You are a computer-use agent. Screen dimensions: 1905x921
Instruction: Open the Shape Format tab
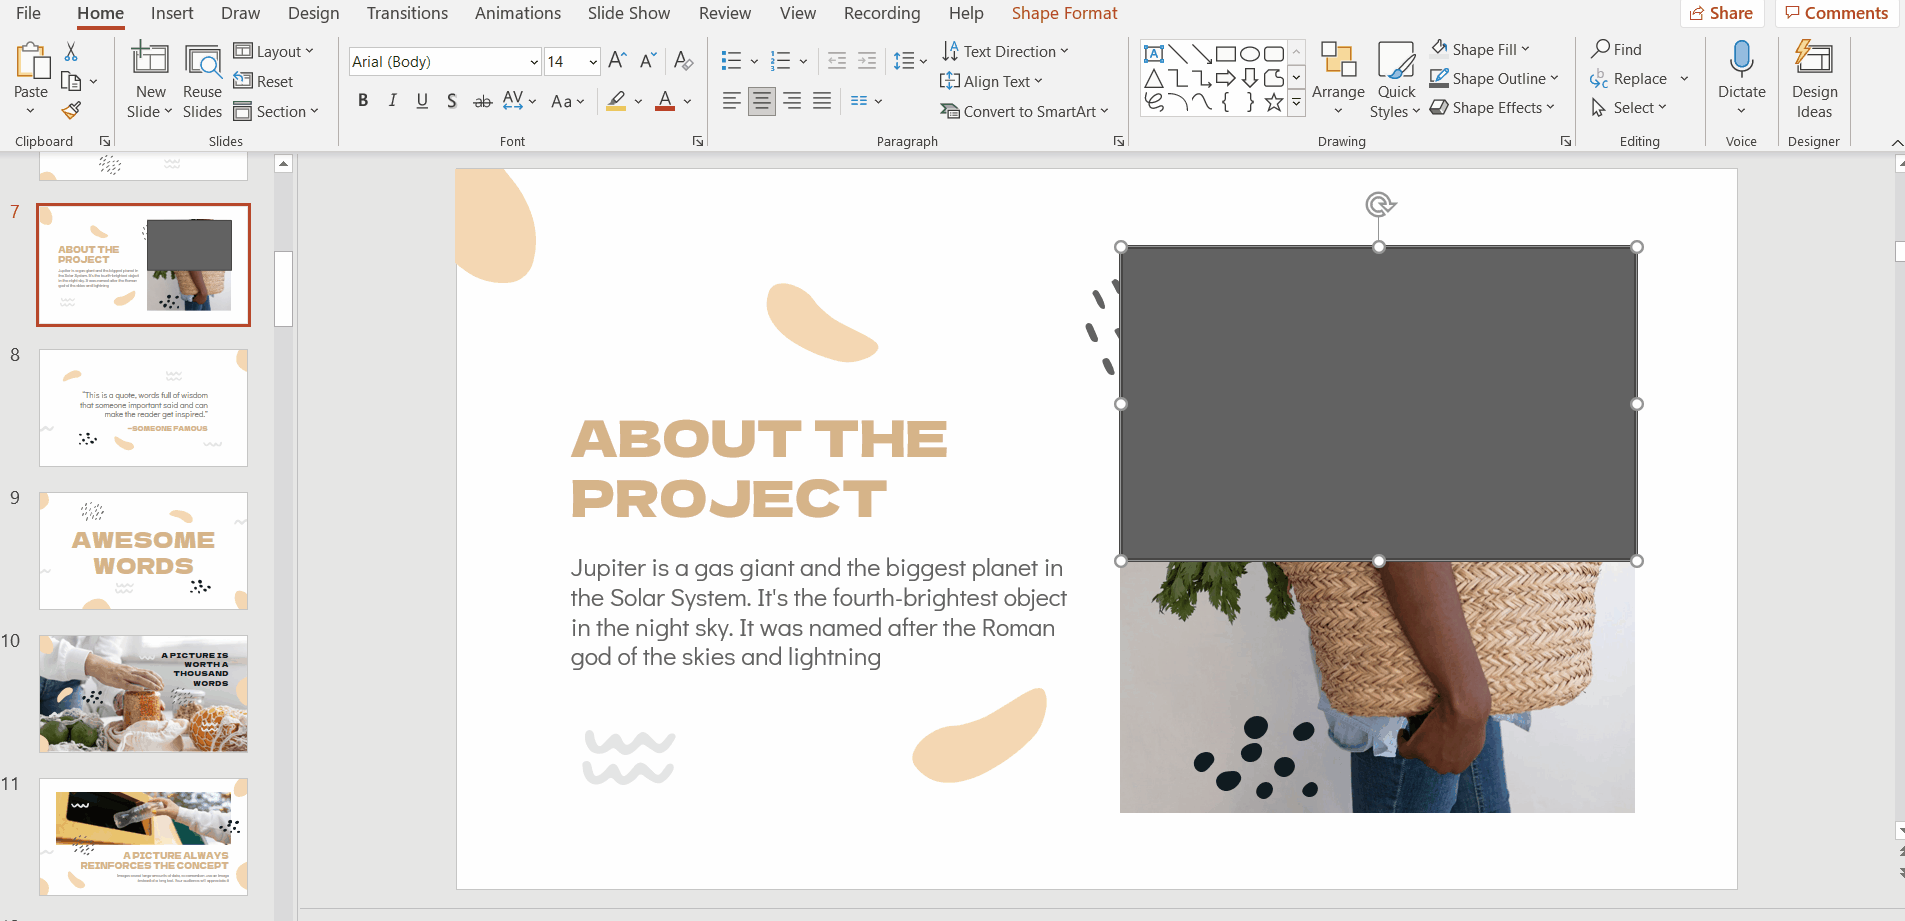pos(1064,13)
